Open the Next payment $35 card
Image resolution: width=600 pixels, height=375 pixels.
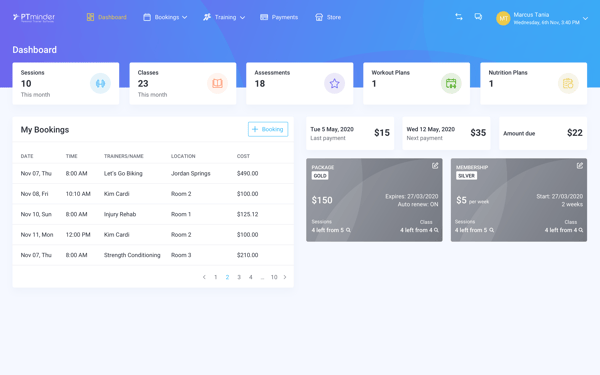(446, 133)
